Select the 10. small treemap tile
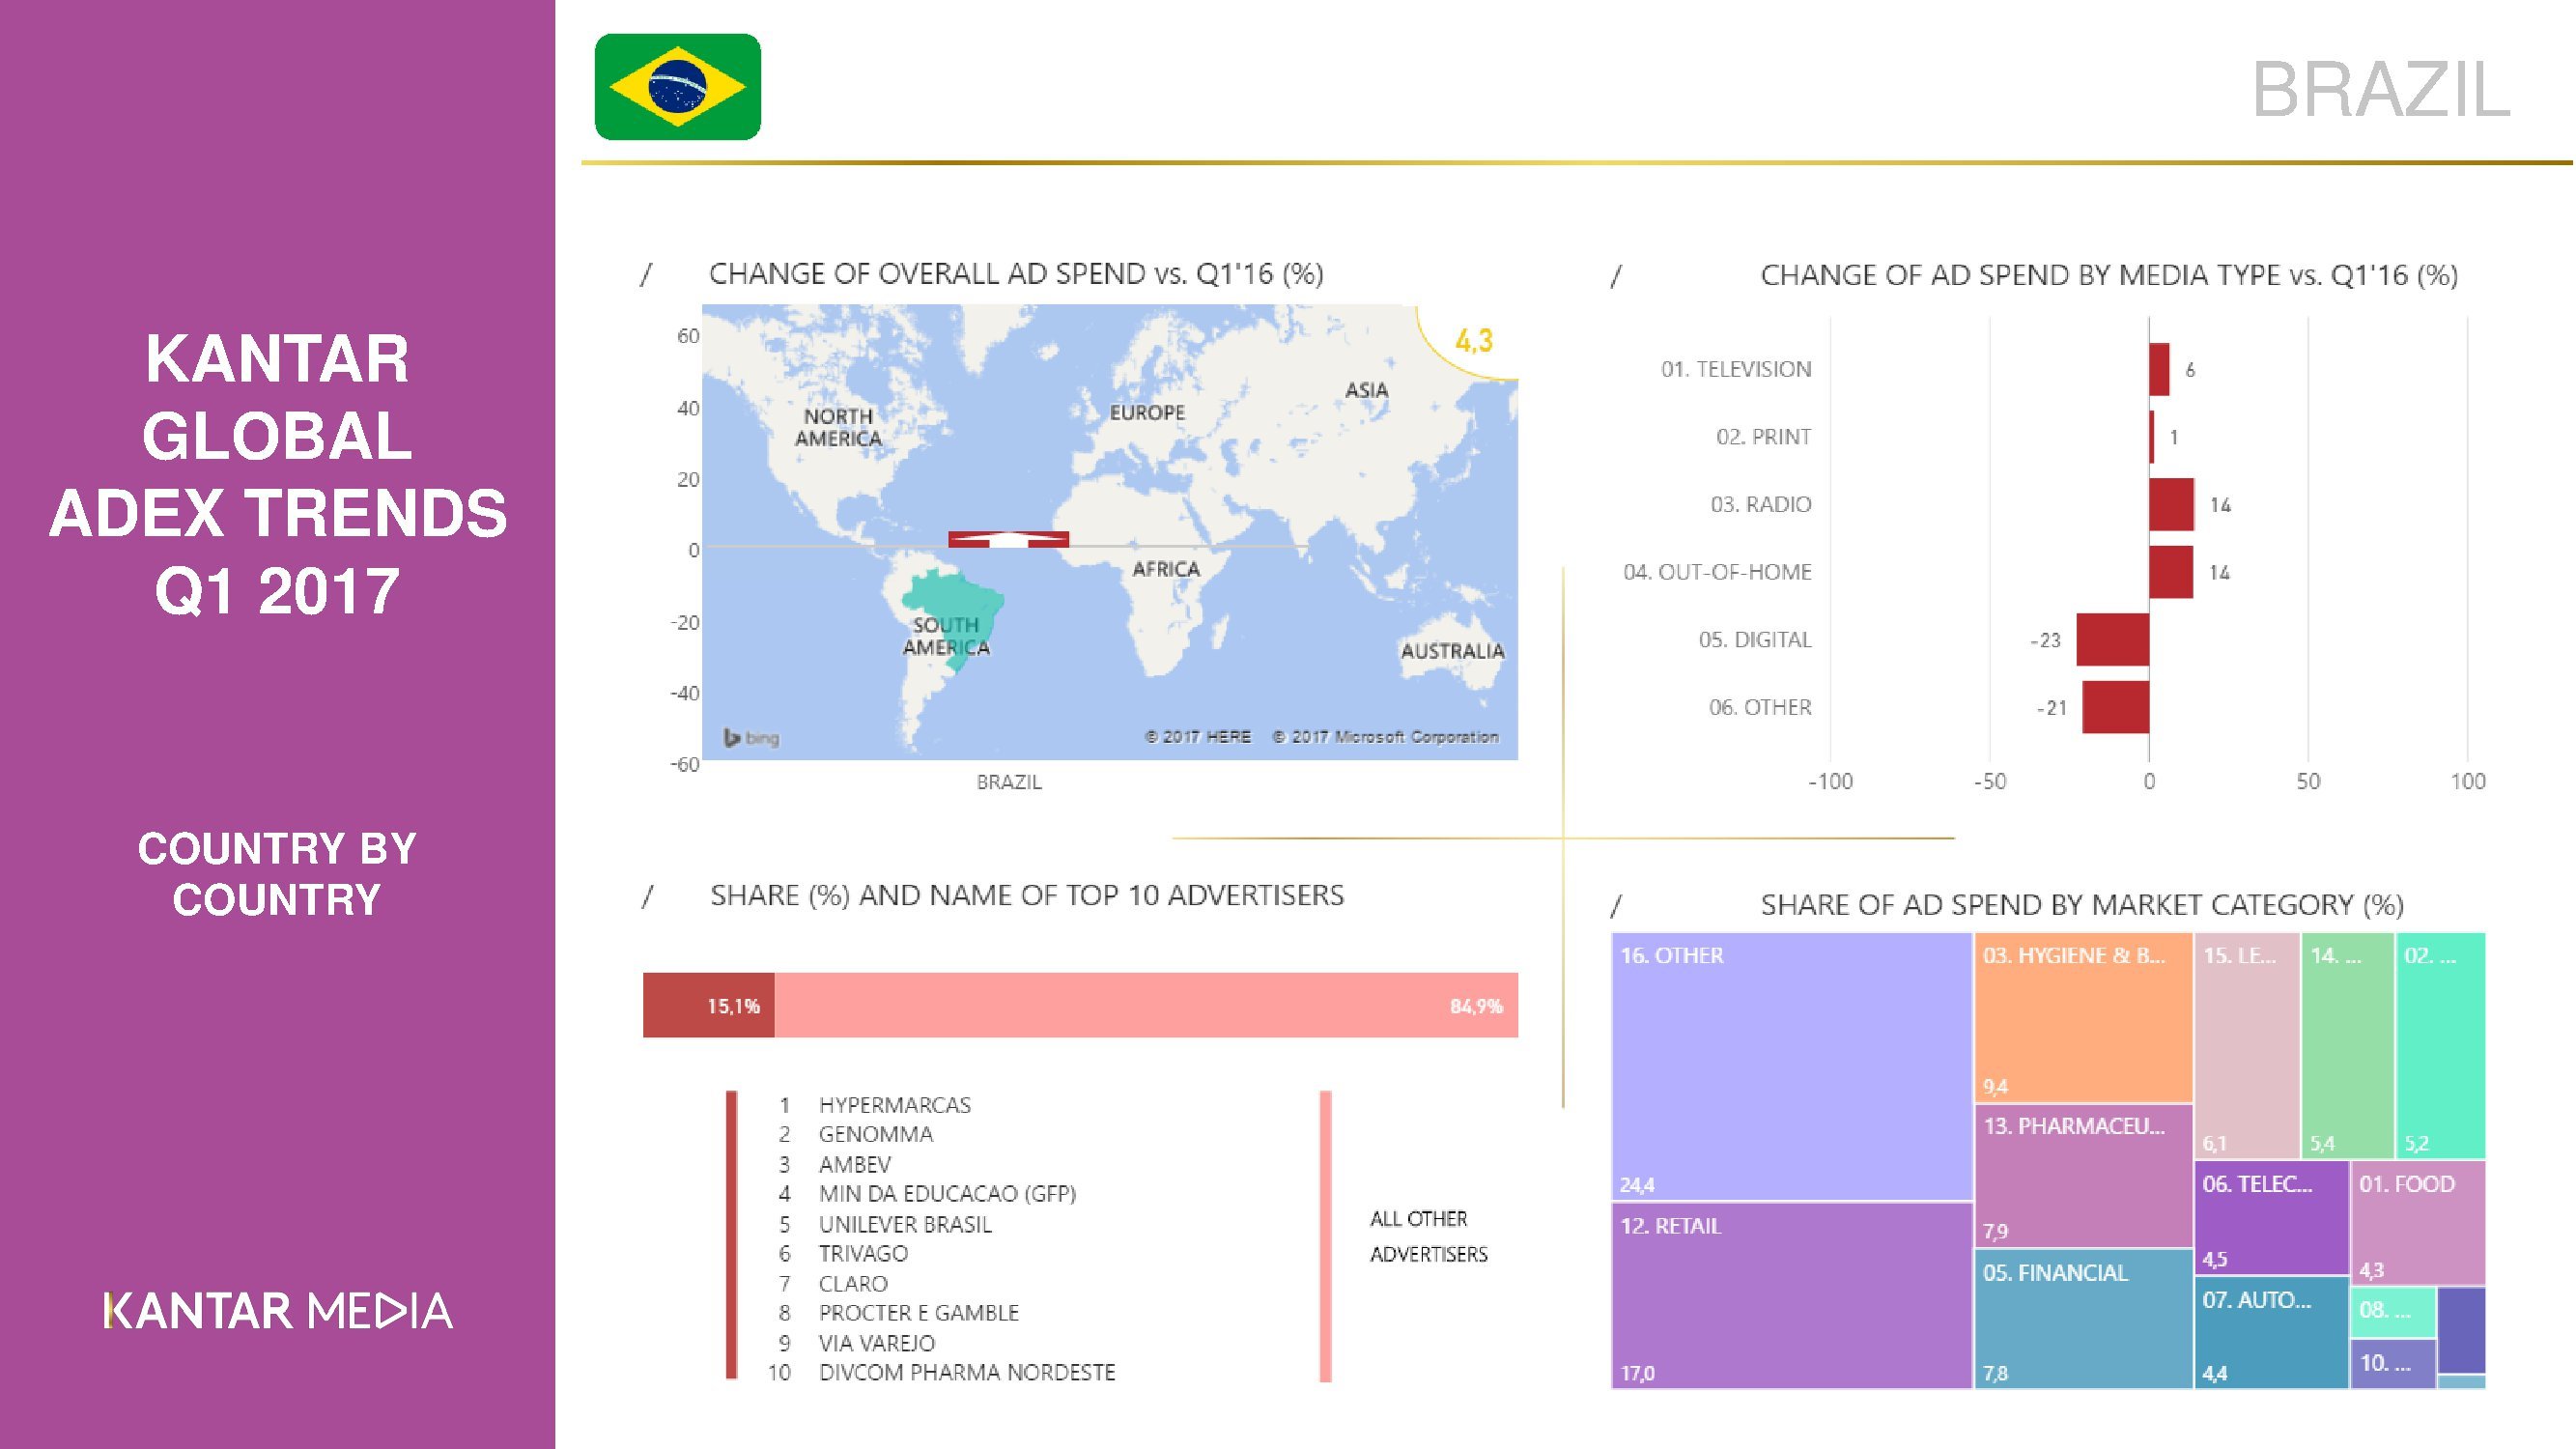Viewport: 2576px width, 1449px height. coord(2392,1364)
